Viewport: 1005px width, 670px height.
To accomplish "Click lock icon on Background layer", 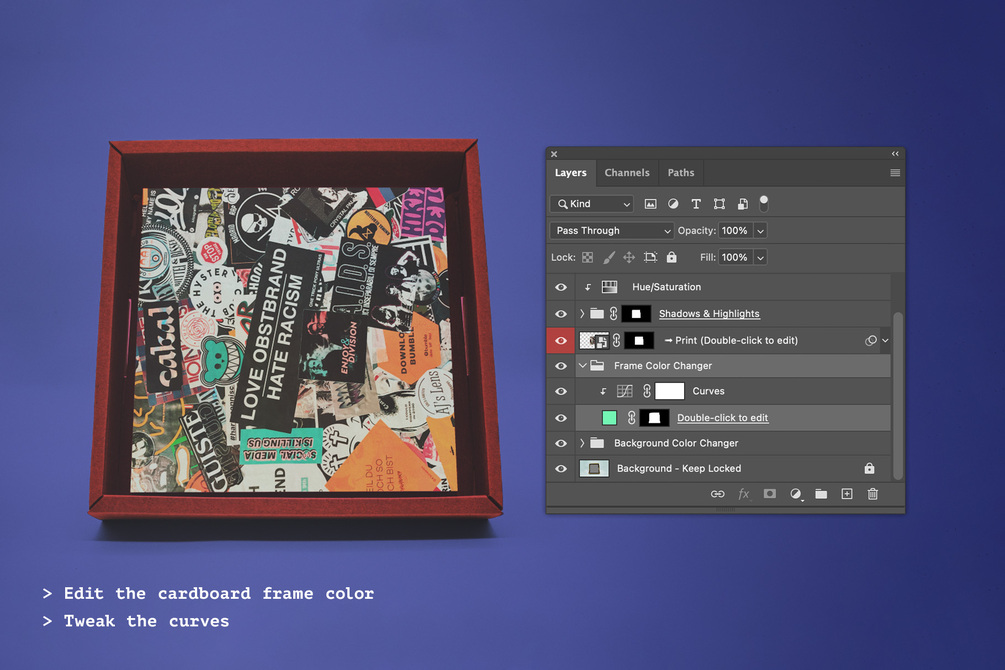I will pos(869,469).
